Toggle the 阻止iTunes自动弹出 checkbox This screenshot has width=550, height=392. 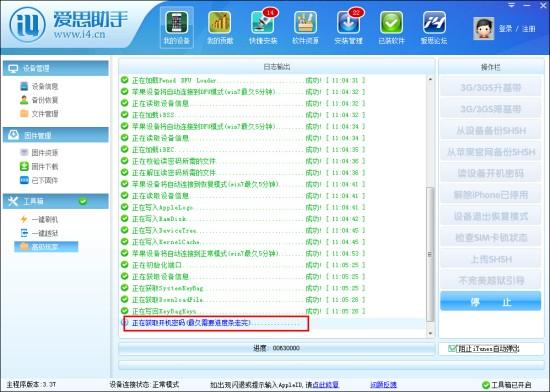[x=452, y=349]
